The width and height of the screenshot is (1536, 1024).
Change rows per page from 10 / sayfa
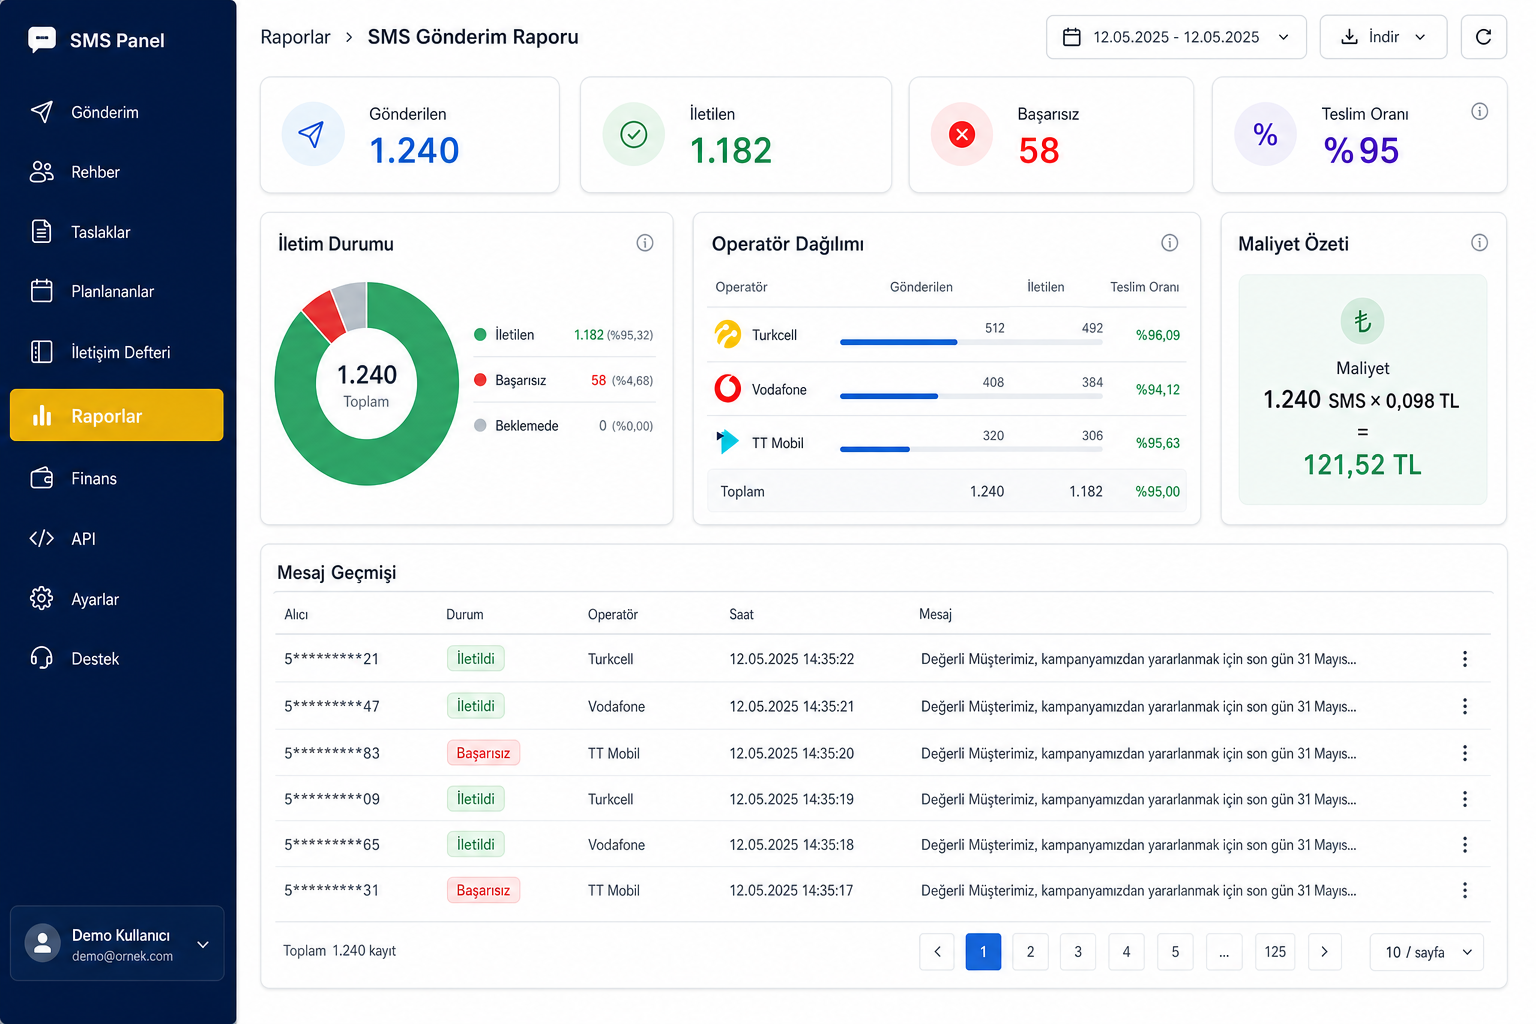pyautogui.click(x=1426, y=952)
